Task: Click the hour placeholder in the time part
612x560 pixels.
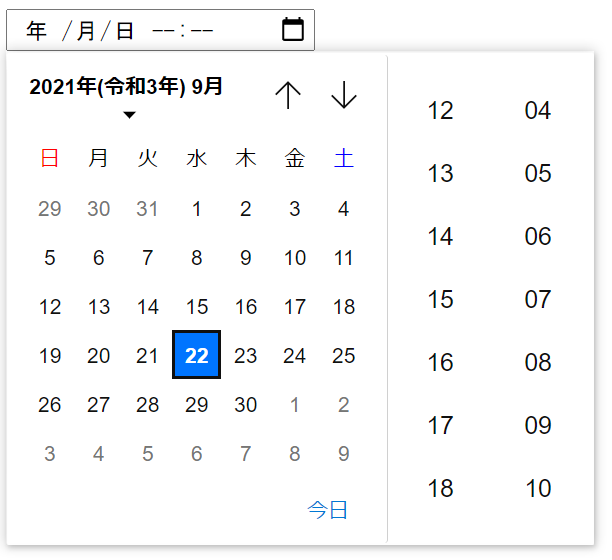Action: (163, 30)
